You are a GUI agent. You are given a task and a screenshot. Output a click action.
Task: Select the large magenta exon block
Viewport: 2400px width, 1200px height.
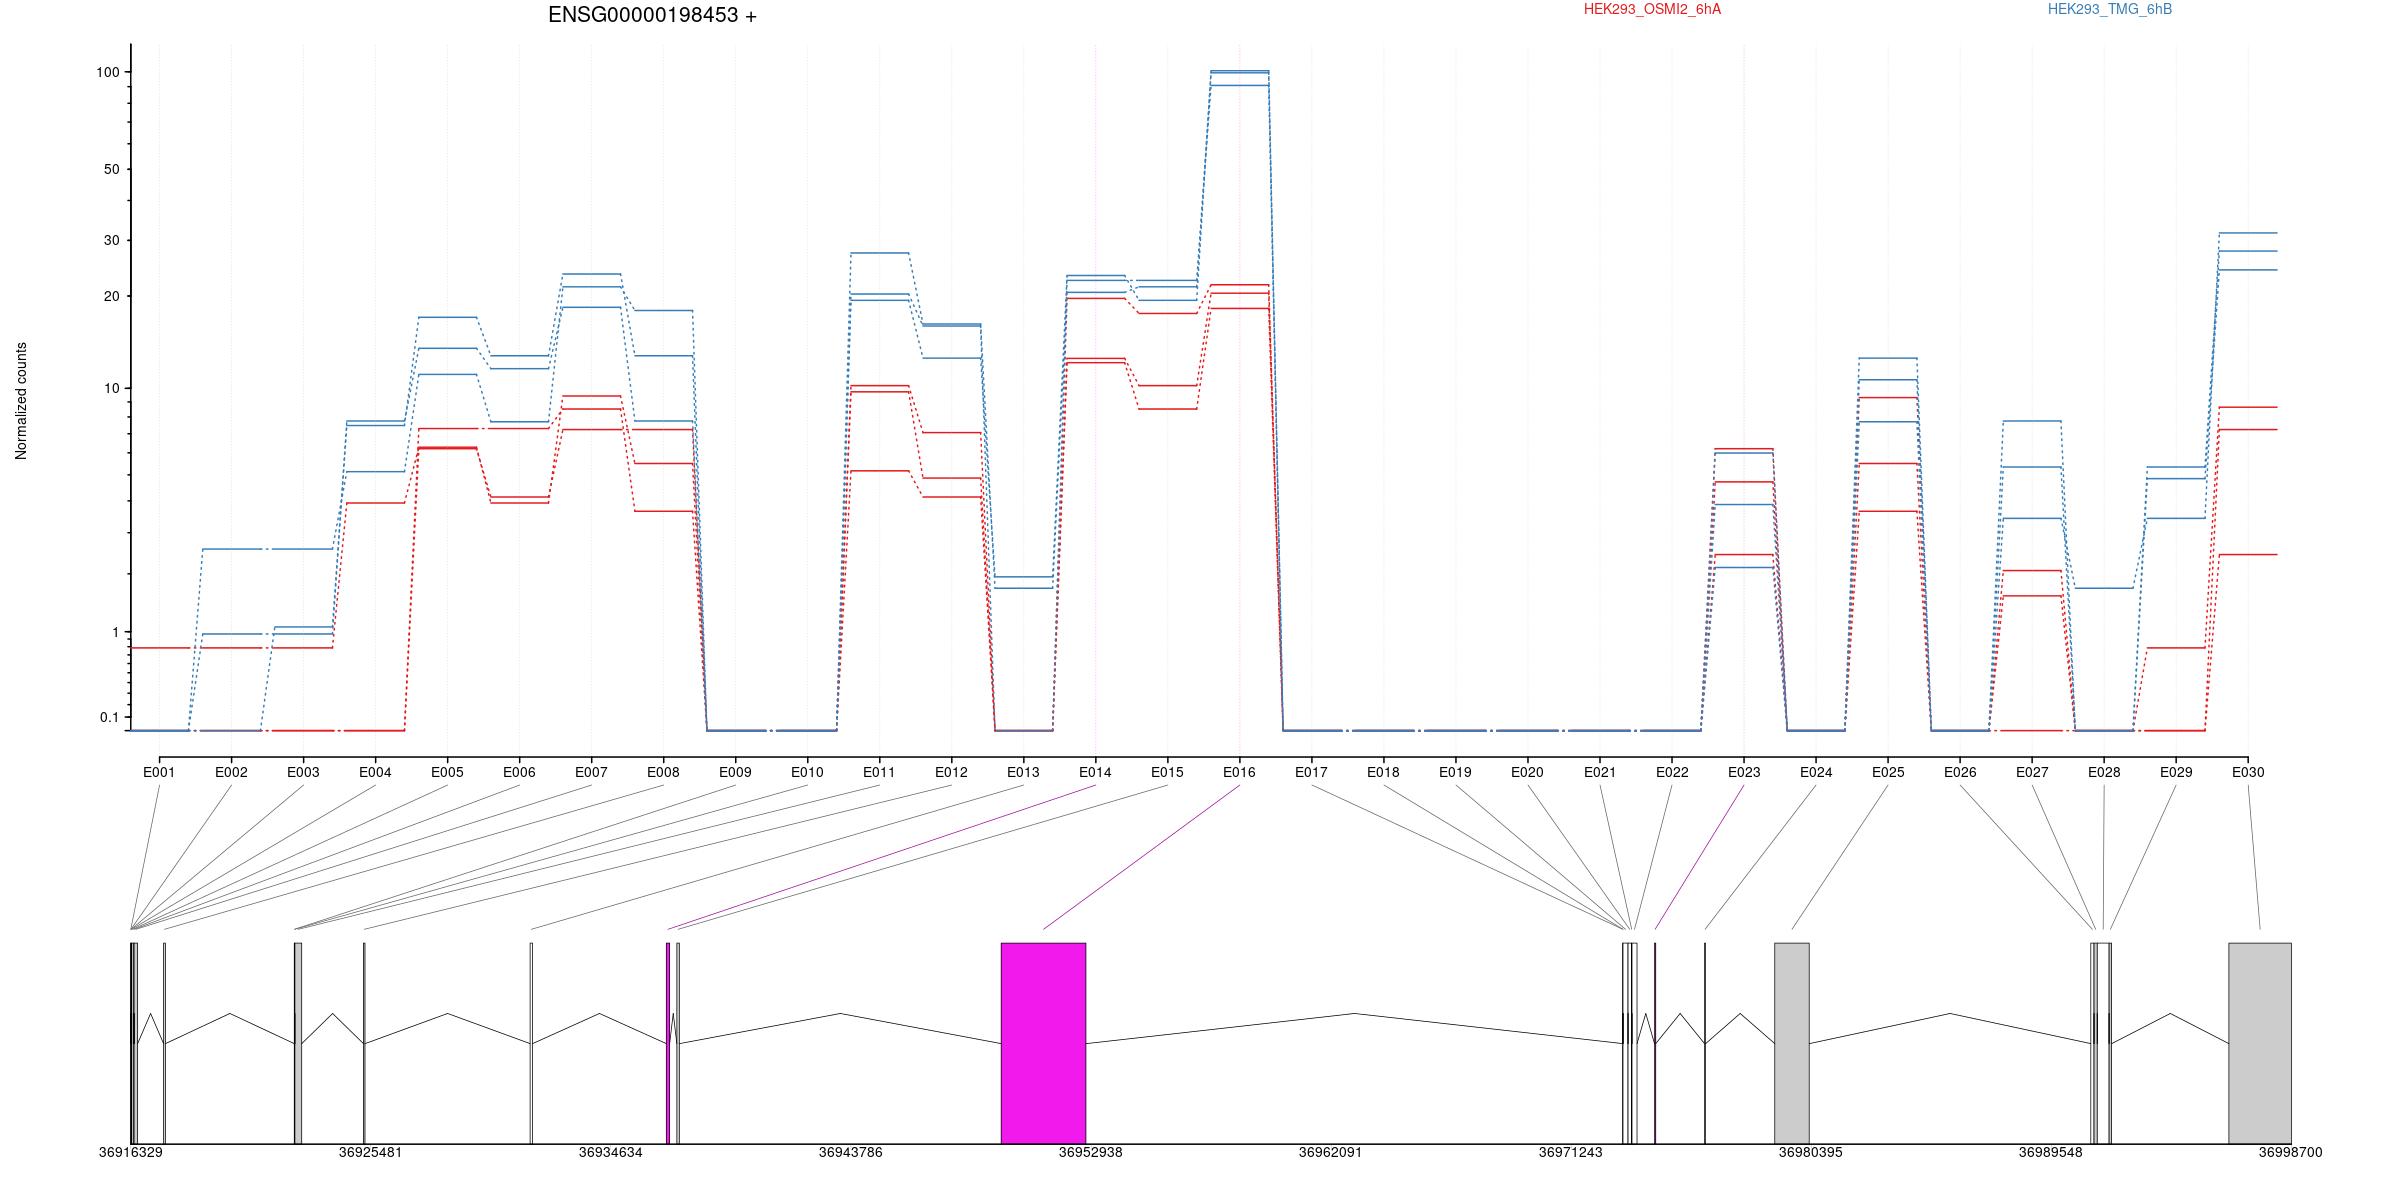pyautogui.click(x=1043, y=1043)
